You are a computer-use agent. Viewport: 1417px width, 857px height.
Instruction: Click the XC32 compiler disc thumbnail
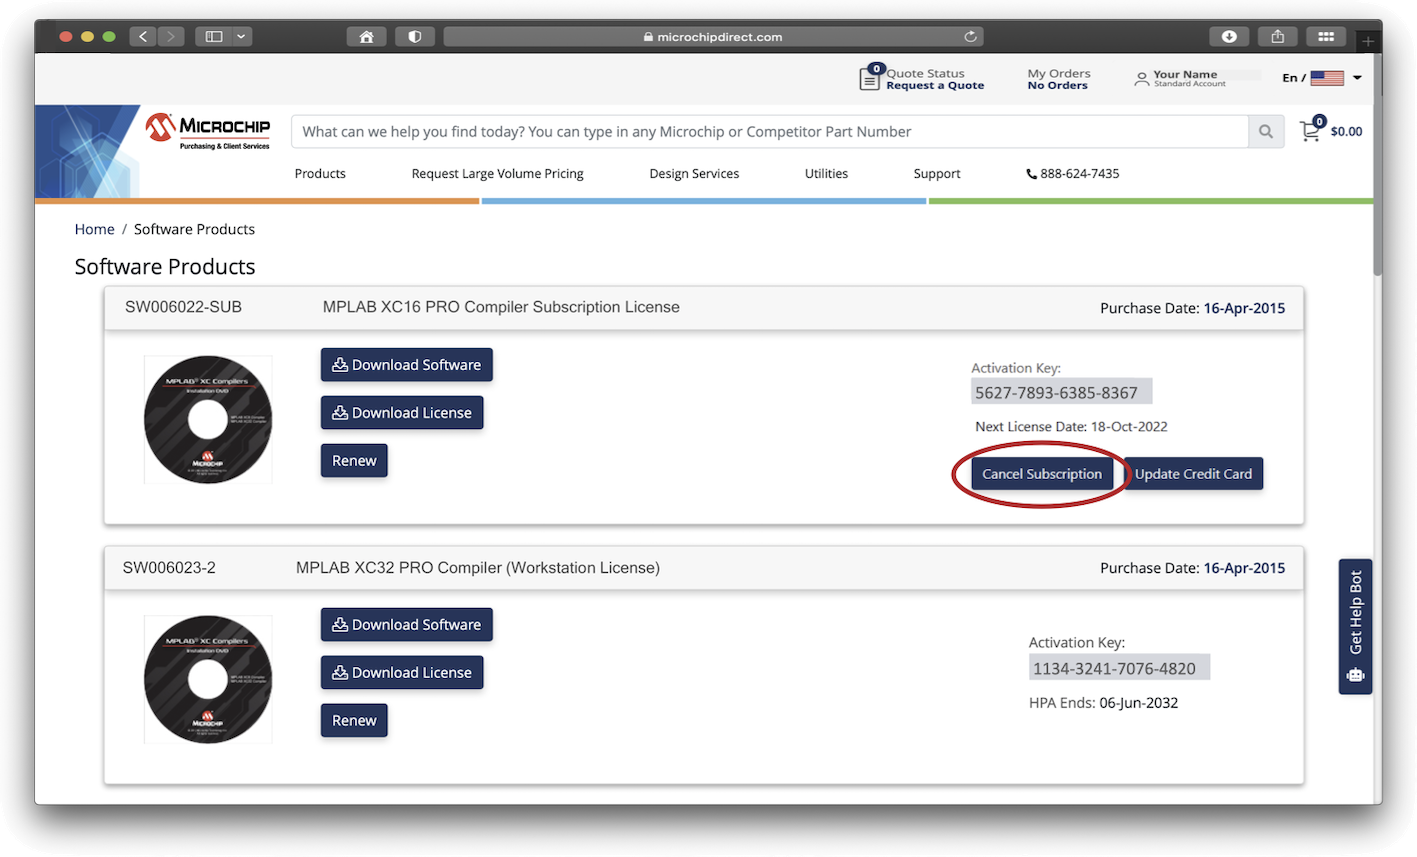click(208, 679)
